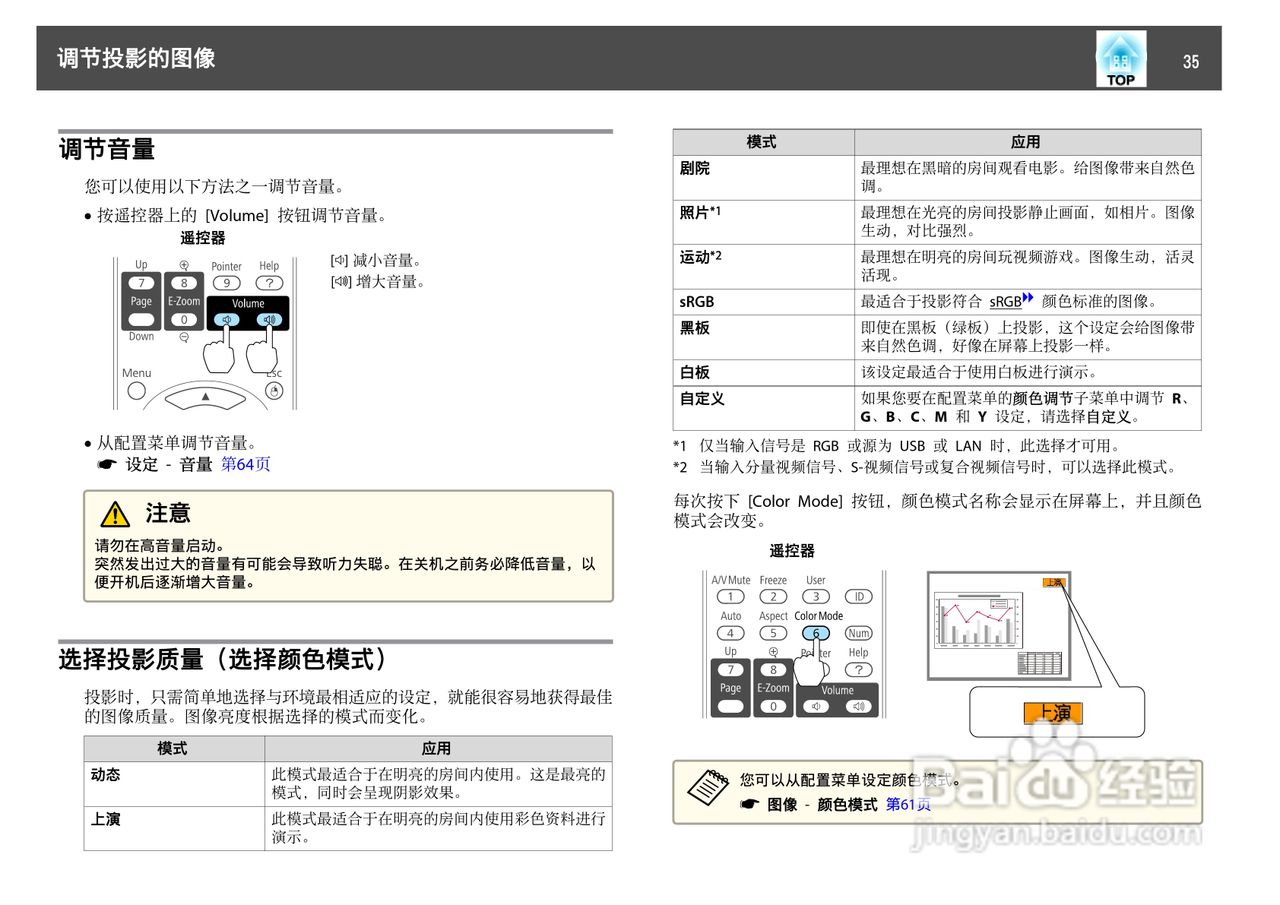This screenshot has height=905, width=1280.
Task: Toggle Freeze with button 2
Action: 773,596
